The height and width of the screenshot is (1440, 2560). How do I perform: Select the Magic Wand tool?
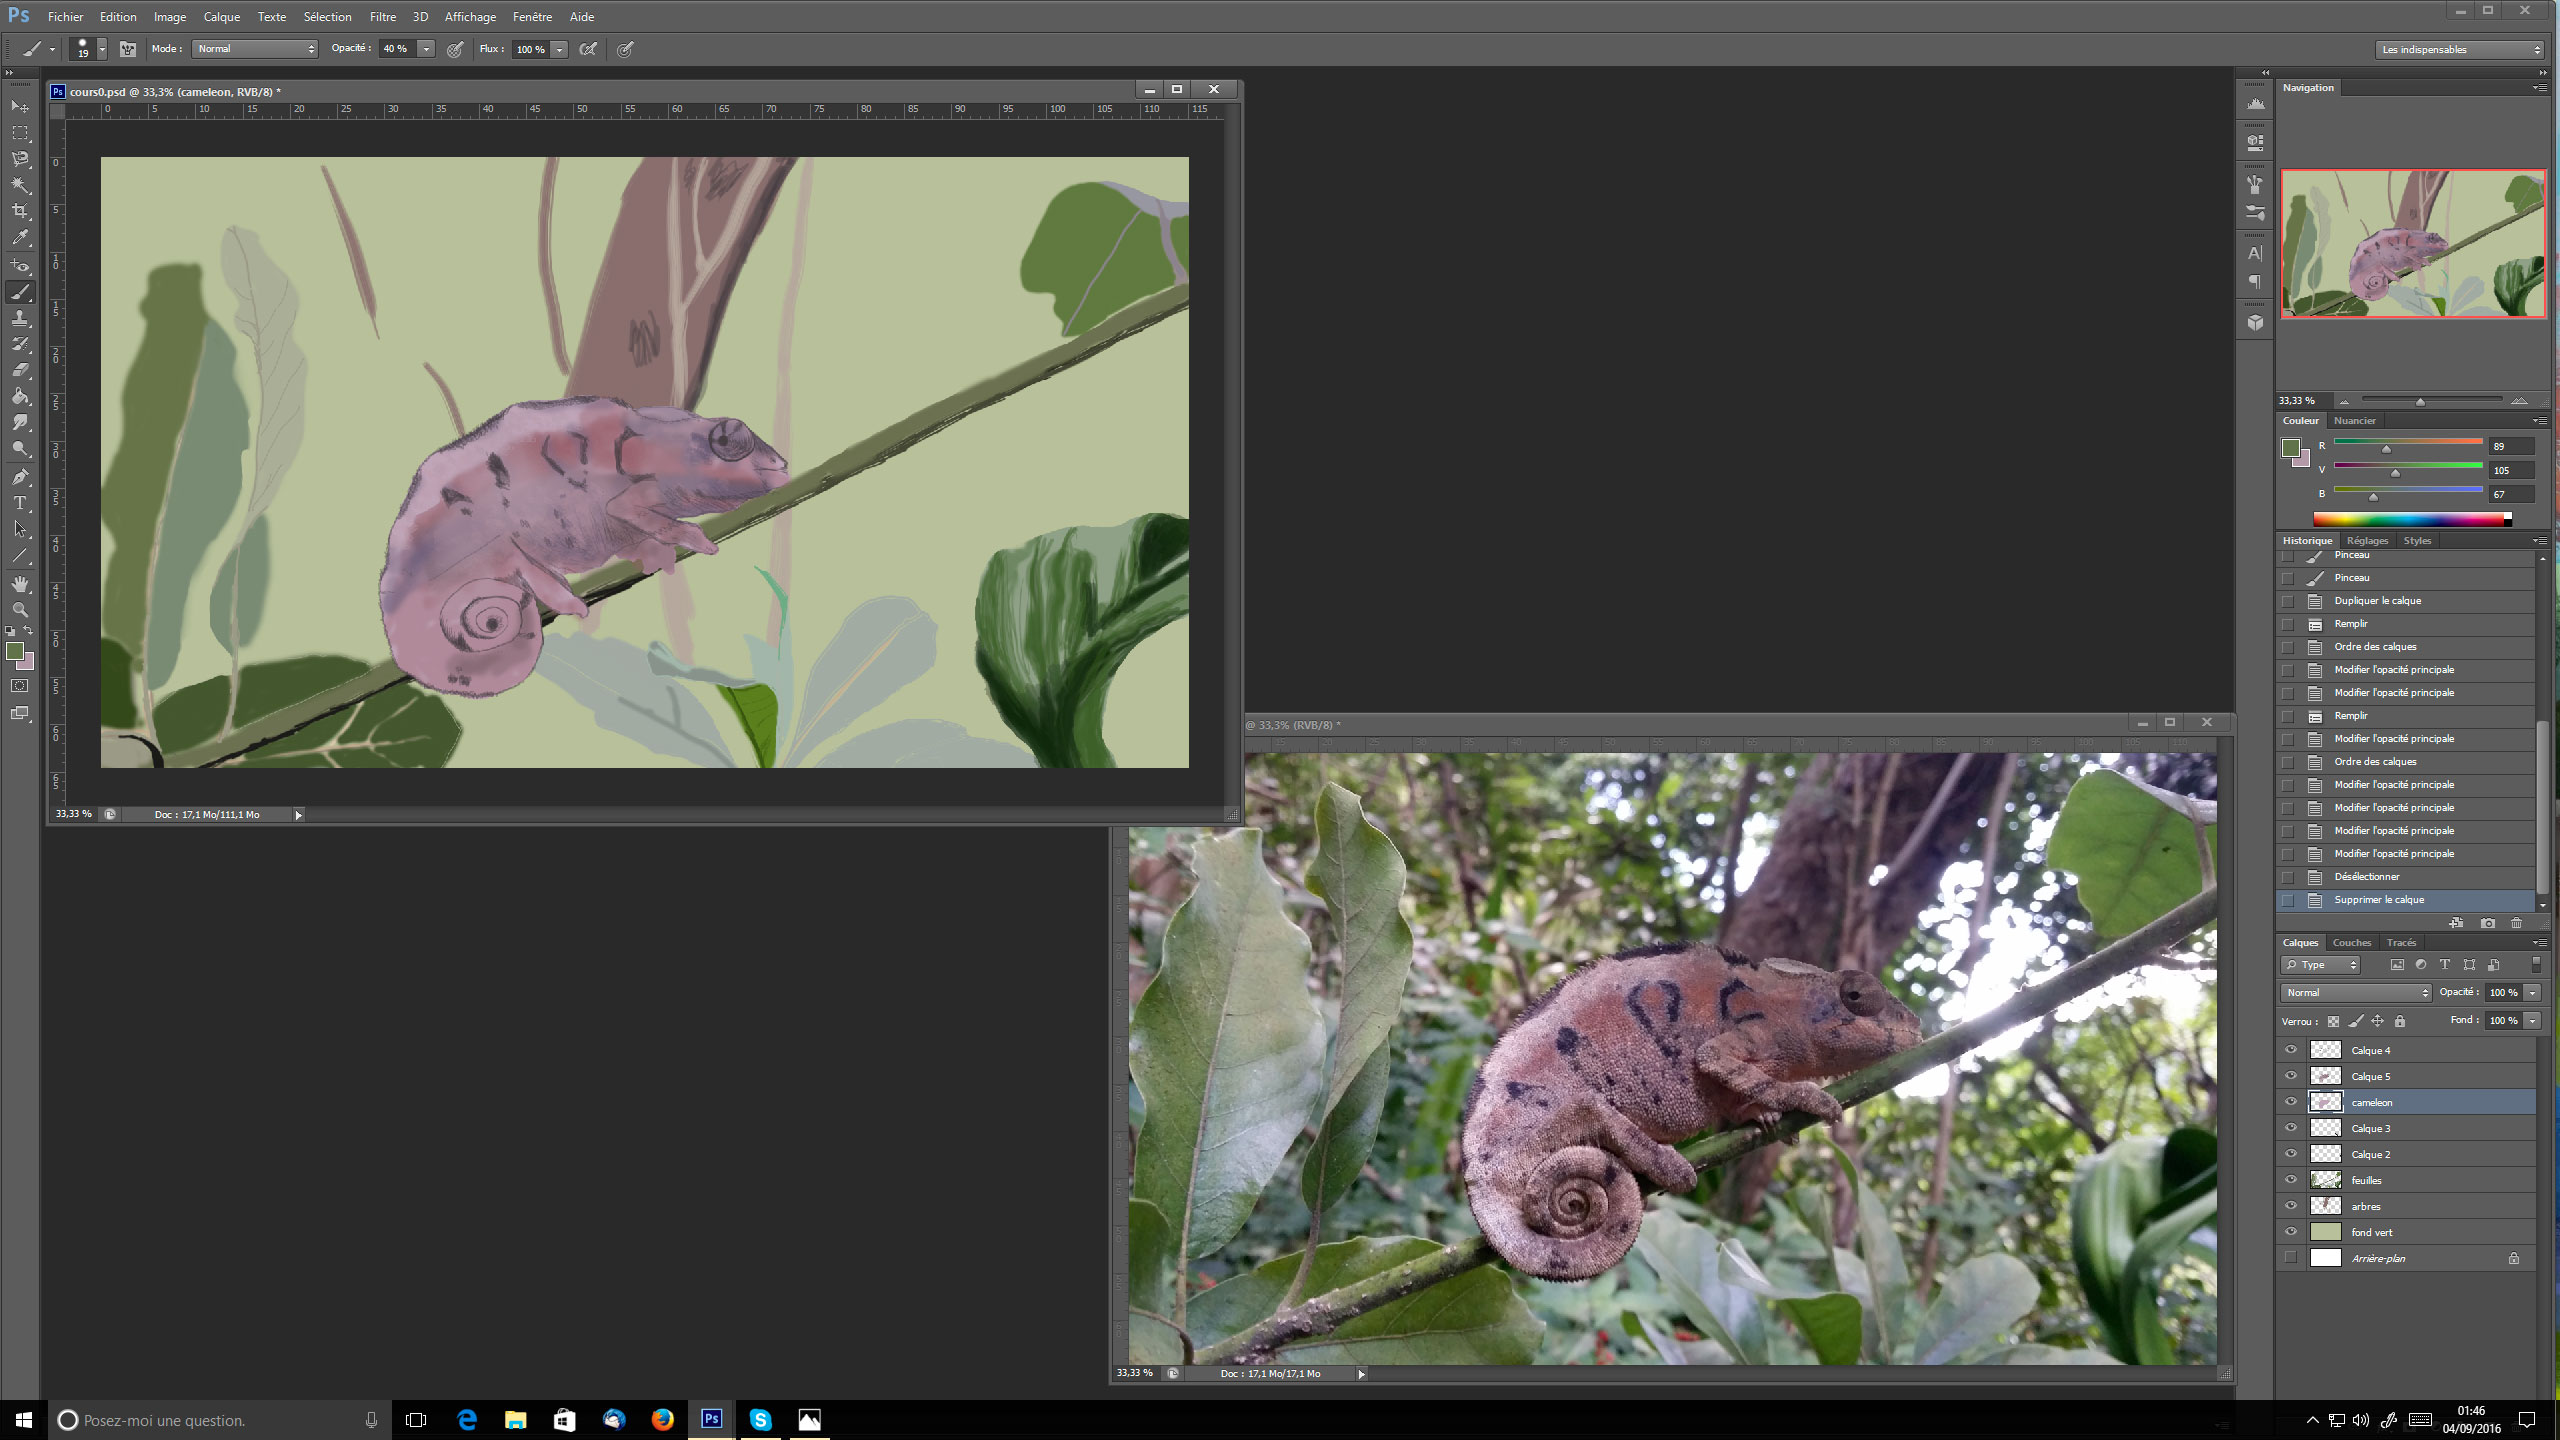click(x=20, y=185)
